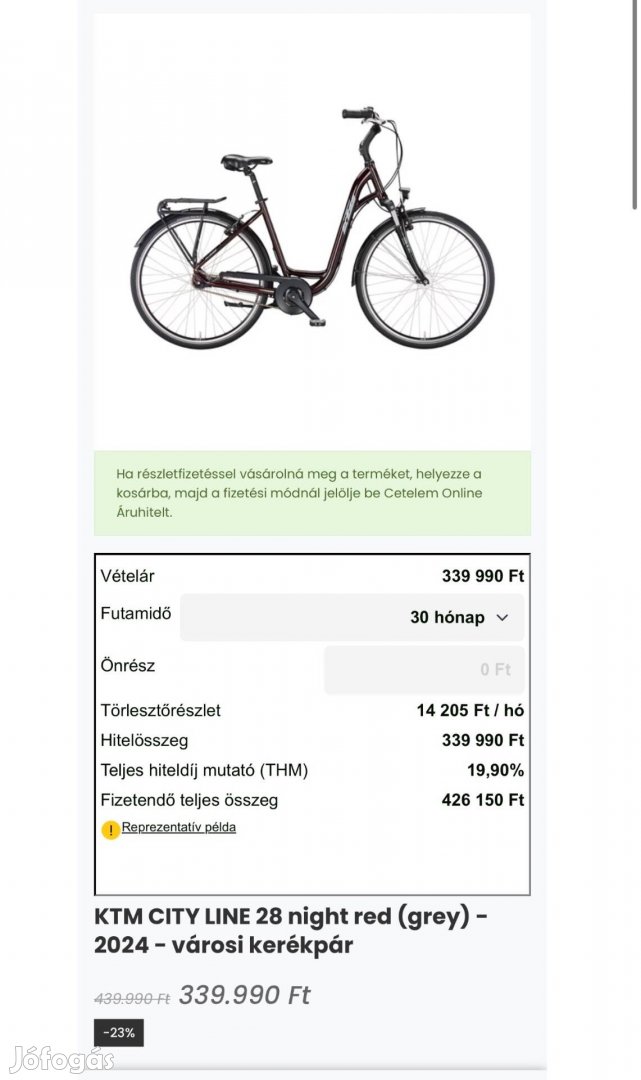
Task: Click the Futamidő label
Action: (x=134, y=612)
